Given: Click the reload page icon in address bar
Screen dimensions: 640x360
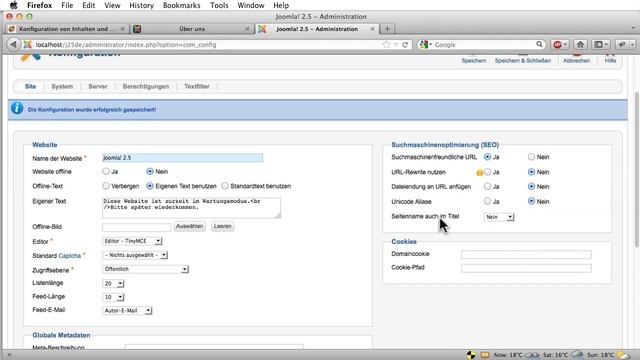Looking at the screenshot, I should coord(405,44).
